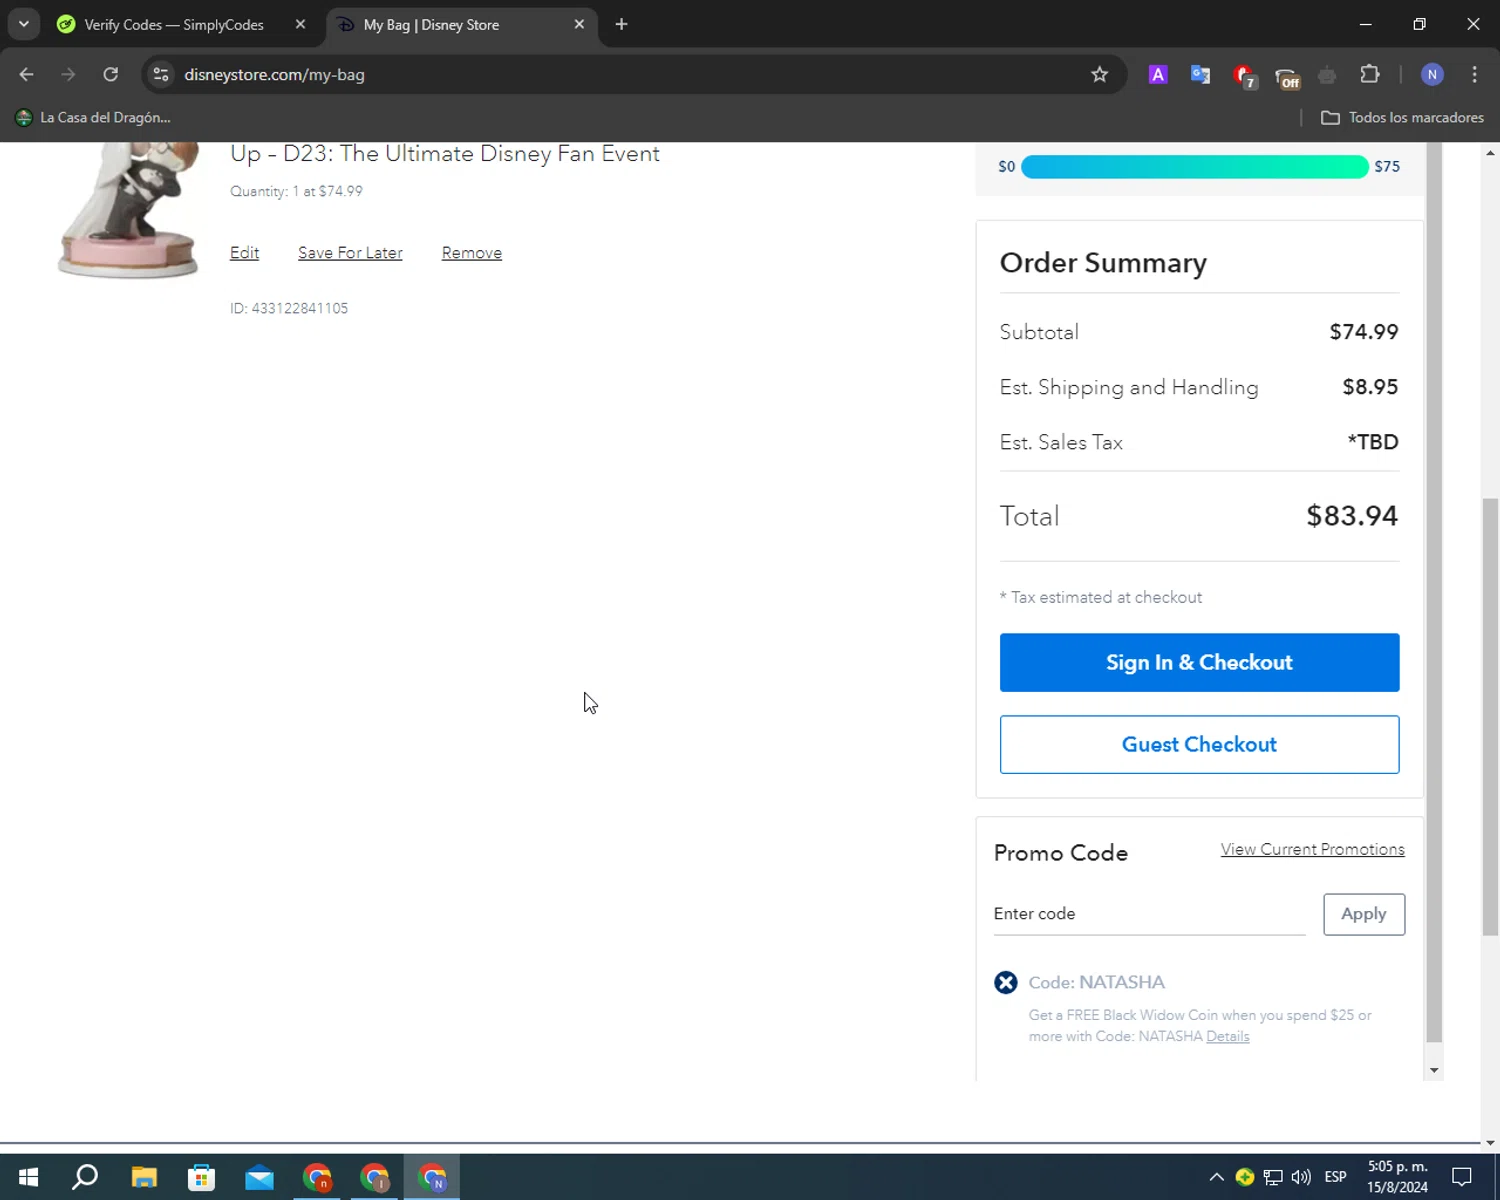Open the volume control in tray

pyautogui.click(x=1301, y=1177)
